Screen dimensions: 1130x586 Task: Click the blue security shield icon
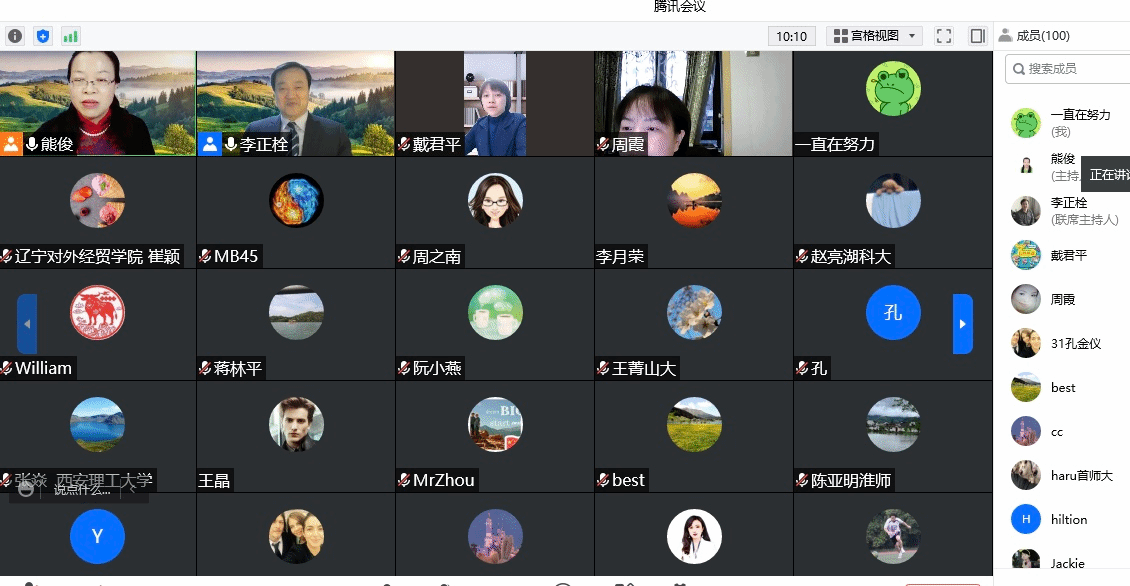pos(43,36)
